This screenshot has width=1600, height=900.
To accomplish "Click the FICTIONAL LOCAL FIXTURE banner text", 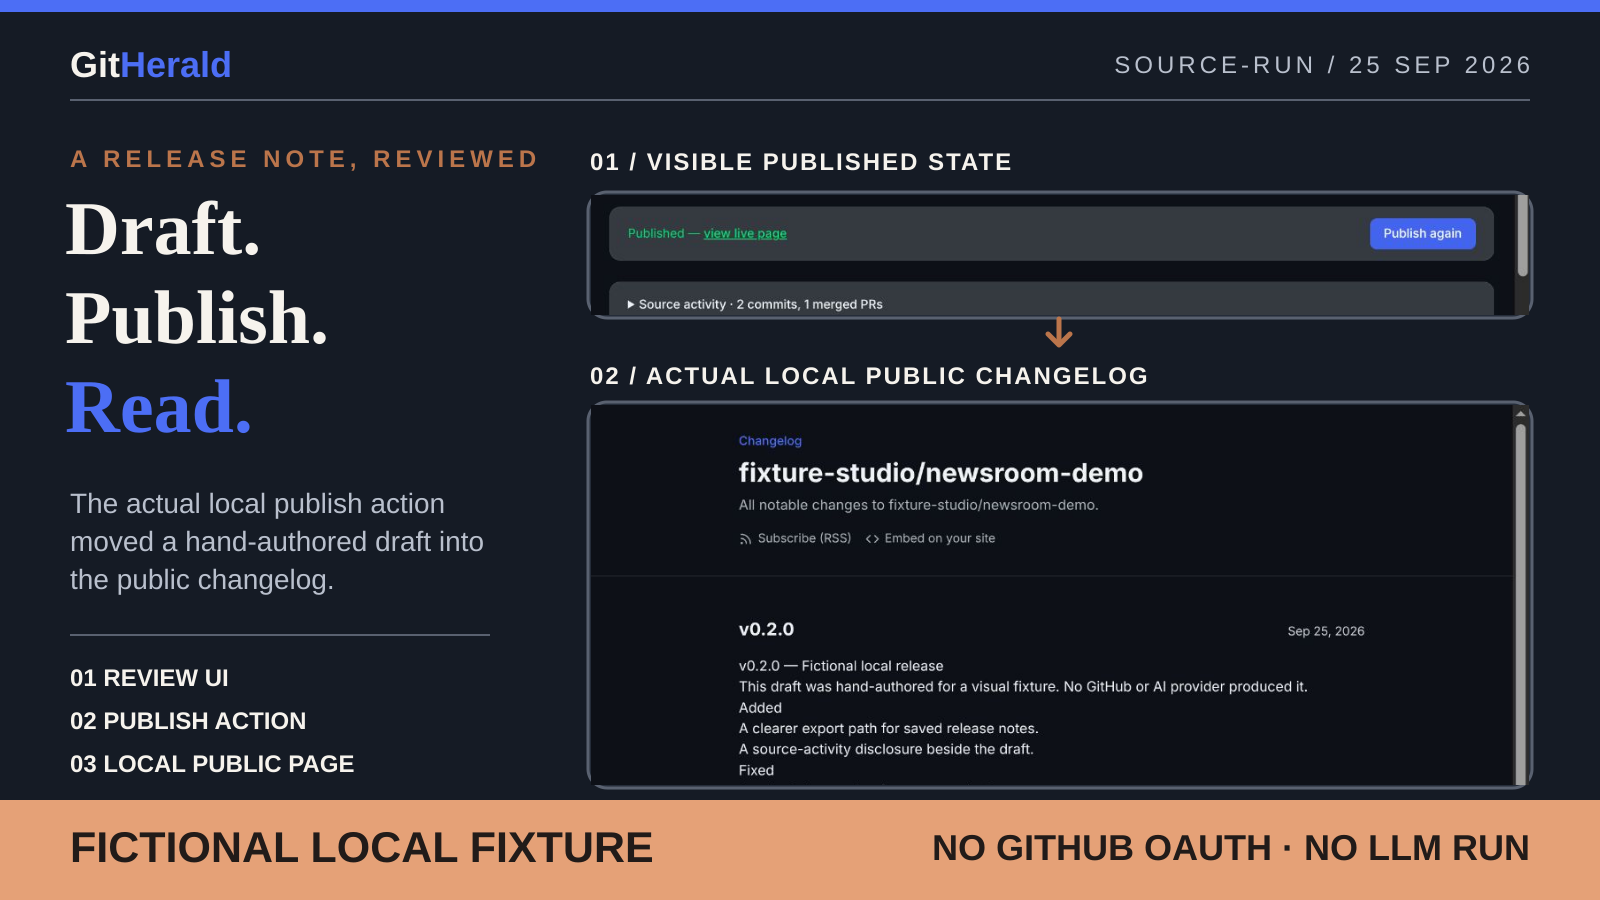I will [361, 848].
